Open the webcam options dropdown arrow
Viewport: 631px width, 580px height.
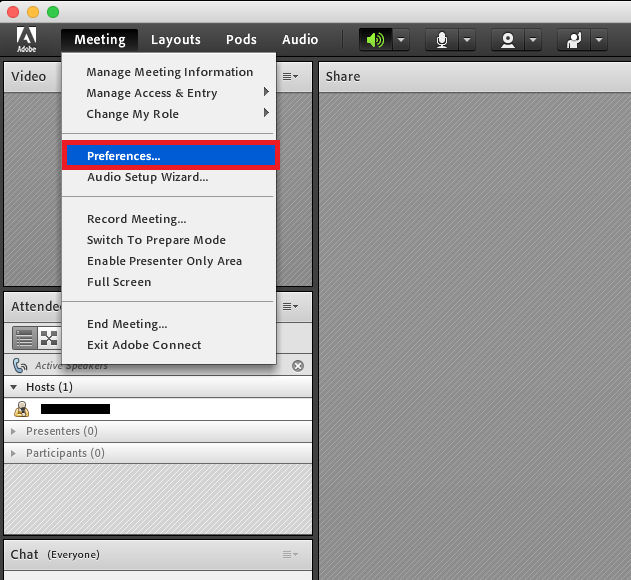(533, 39)
